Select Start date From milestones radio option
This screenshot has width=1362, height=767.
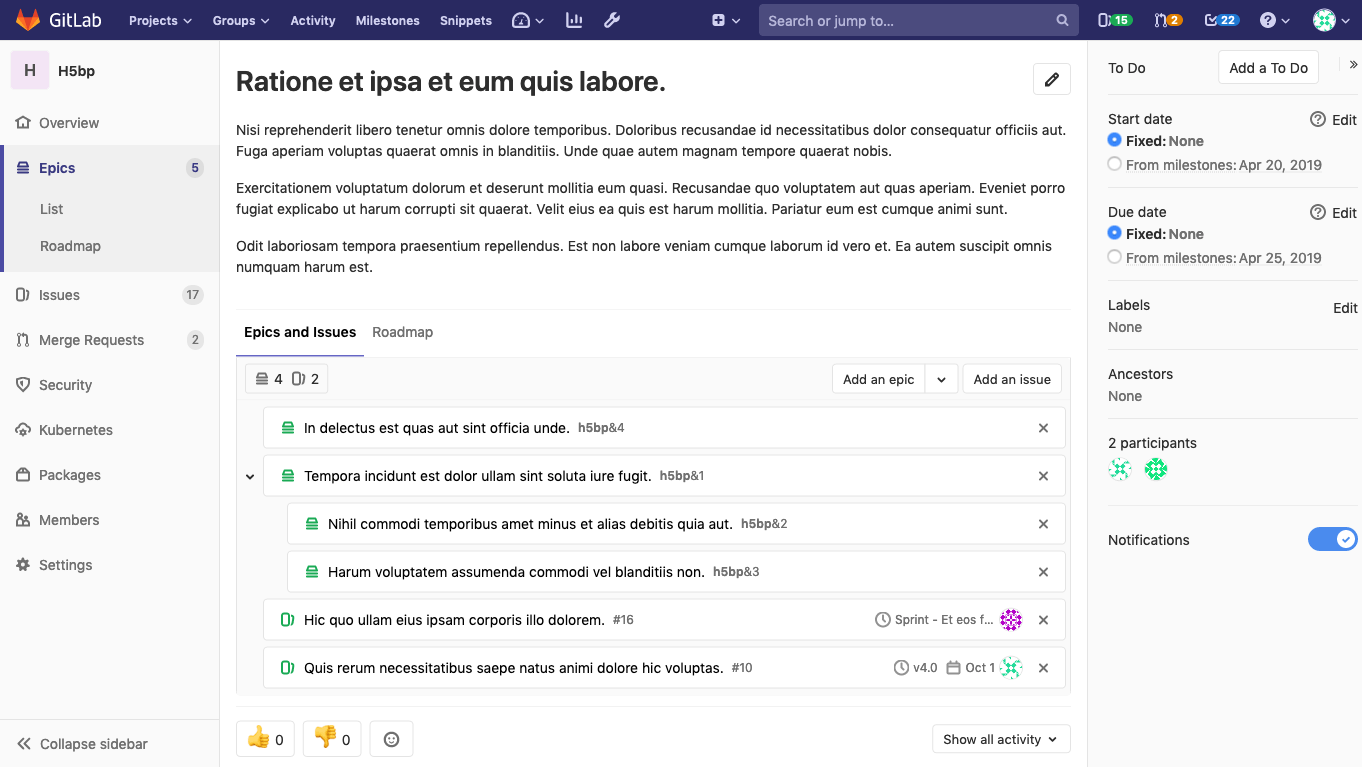click(1114, 164)
